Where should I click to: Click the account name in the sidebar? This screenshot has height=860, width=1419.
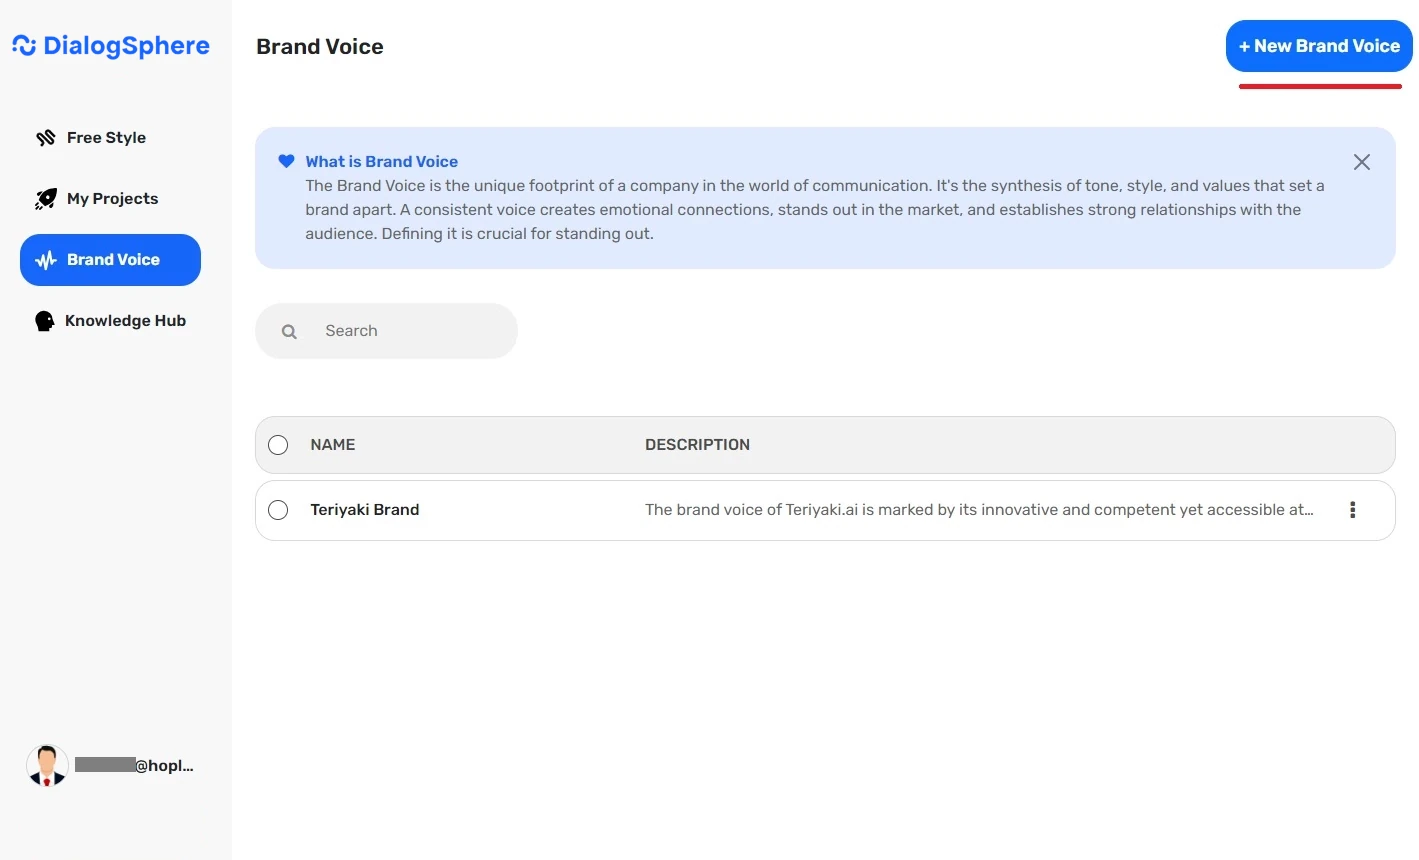[135, 765]
